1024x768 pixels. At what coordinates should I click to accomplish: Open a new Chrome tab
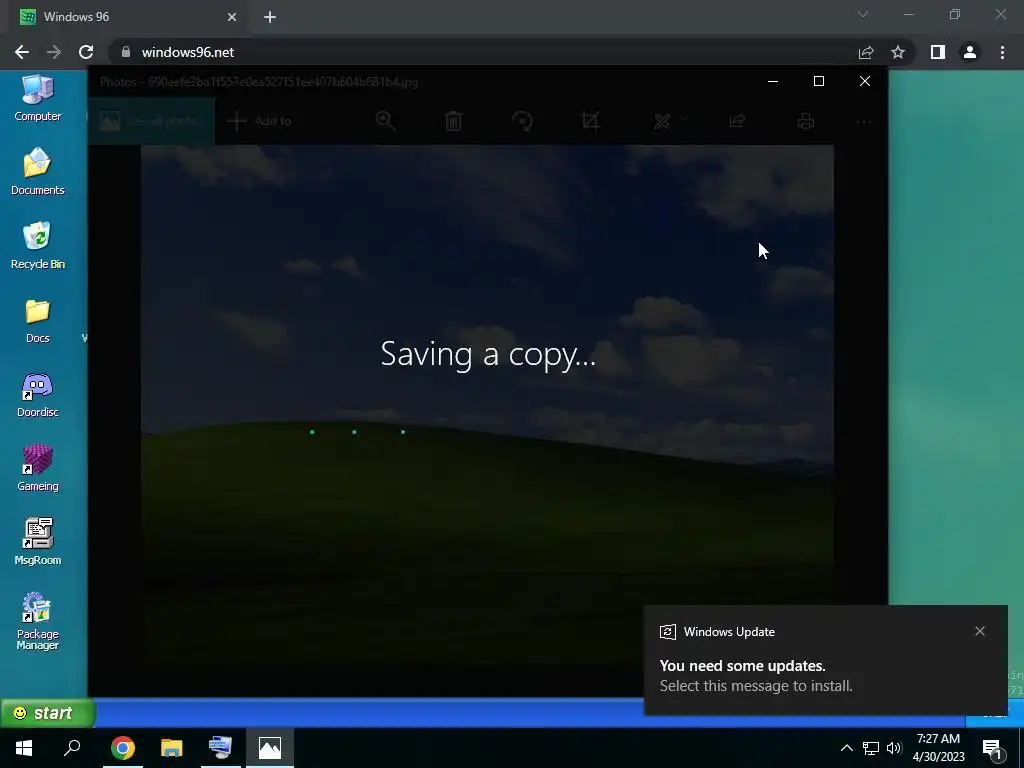point(270,17)
